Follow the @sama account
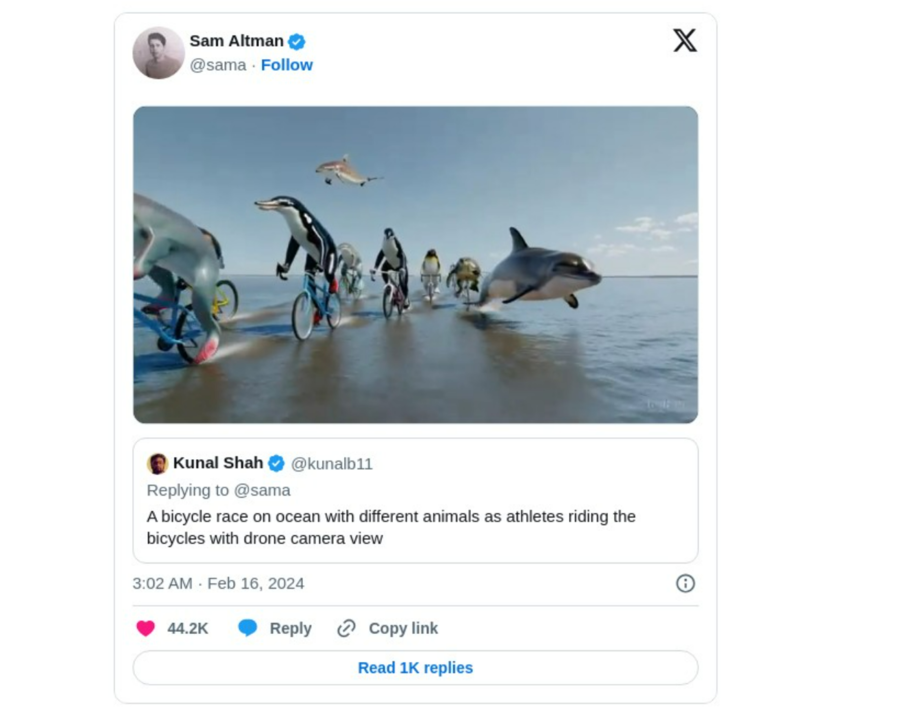This screenshot has height=708, width=900. (x=286, y=65)
